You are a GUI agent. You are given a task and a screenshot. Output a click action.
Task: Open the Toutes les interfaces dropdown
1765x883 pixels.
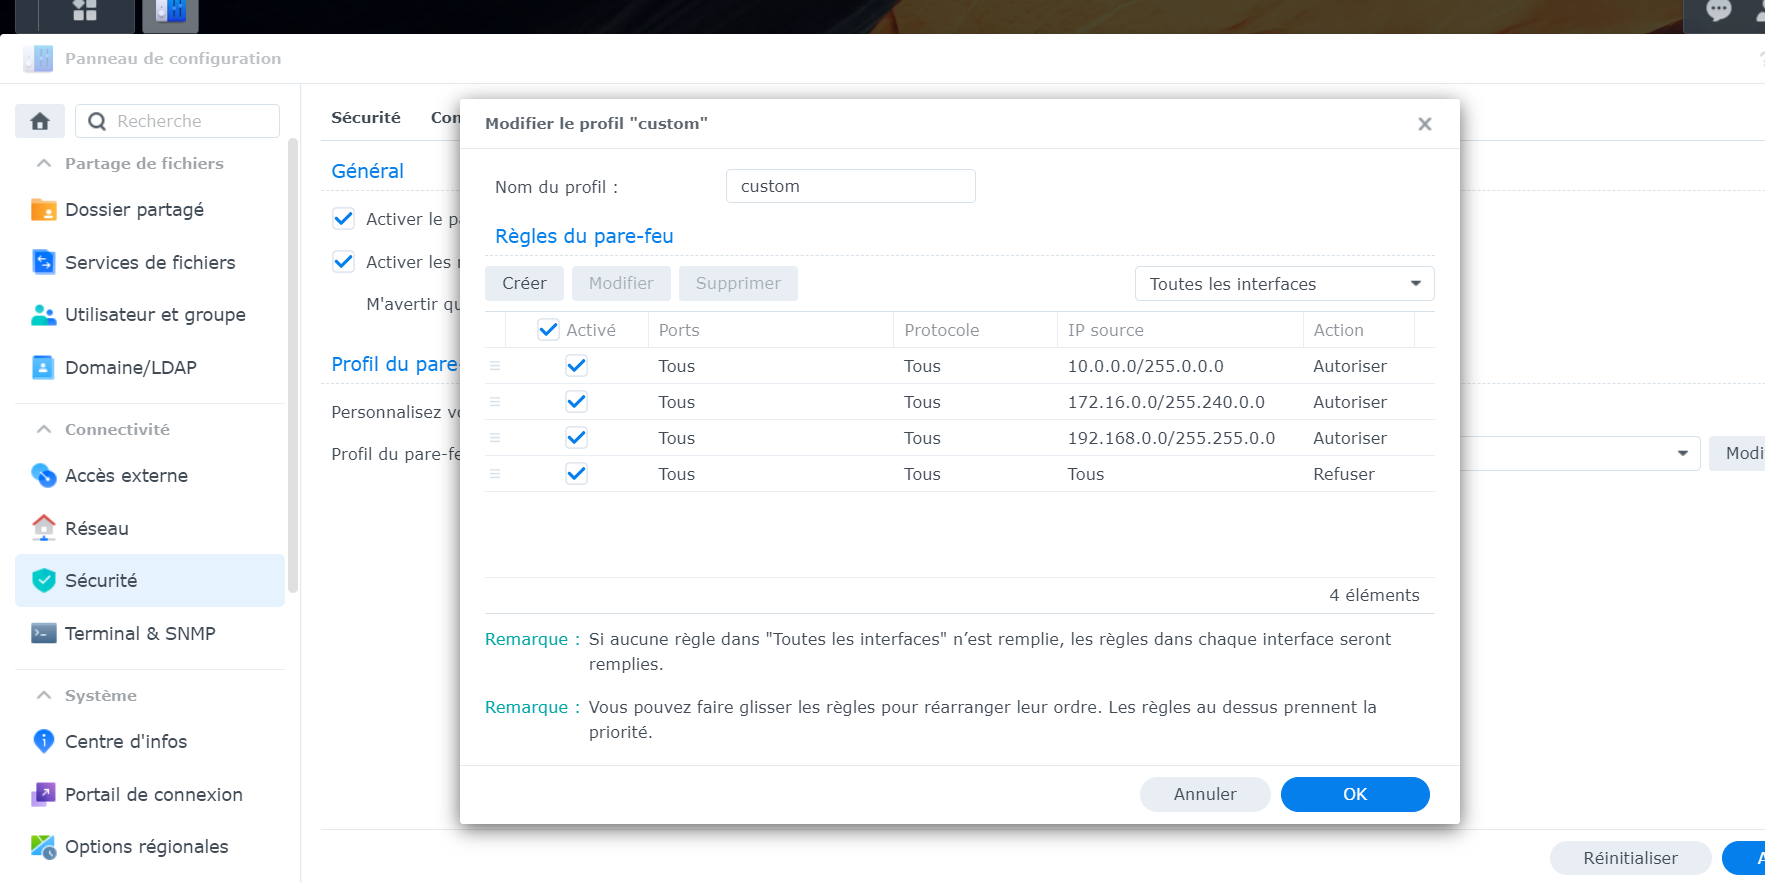pyautogui.click(x=1284, y=284)
